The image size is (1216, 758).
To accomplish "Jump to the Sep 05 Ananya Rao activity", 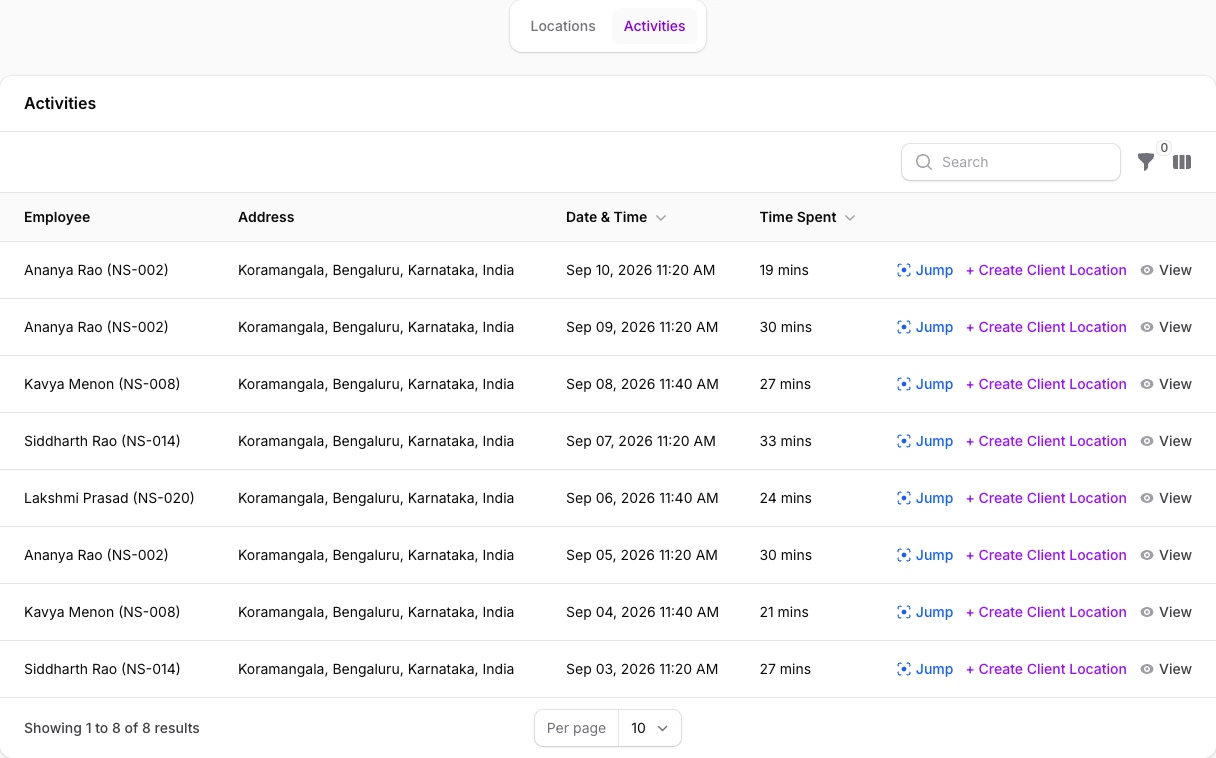I will point(925,555).
